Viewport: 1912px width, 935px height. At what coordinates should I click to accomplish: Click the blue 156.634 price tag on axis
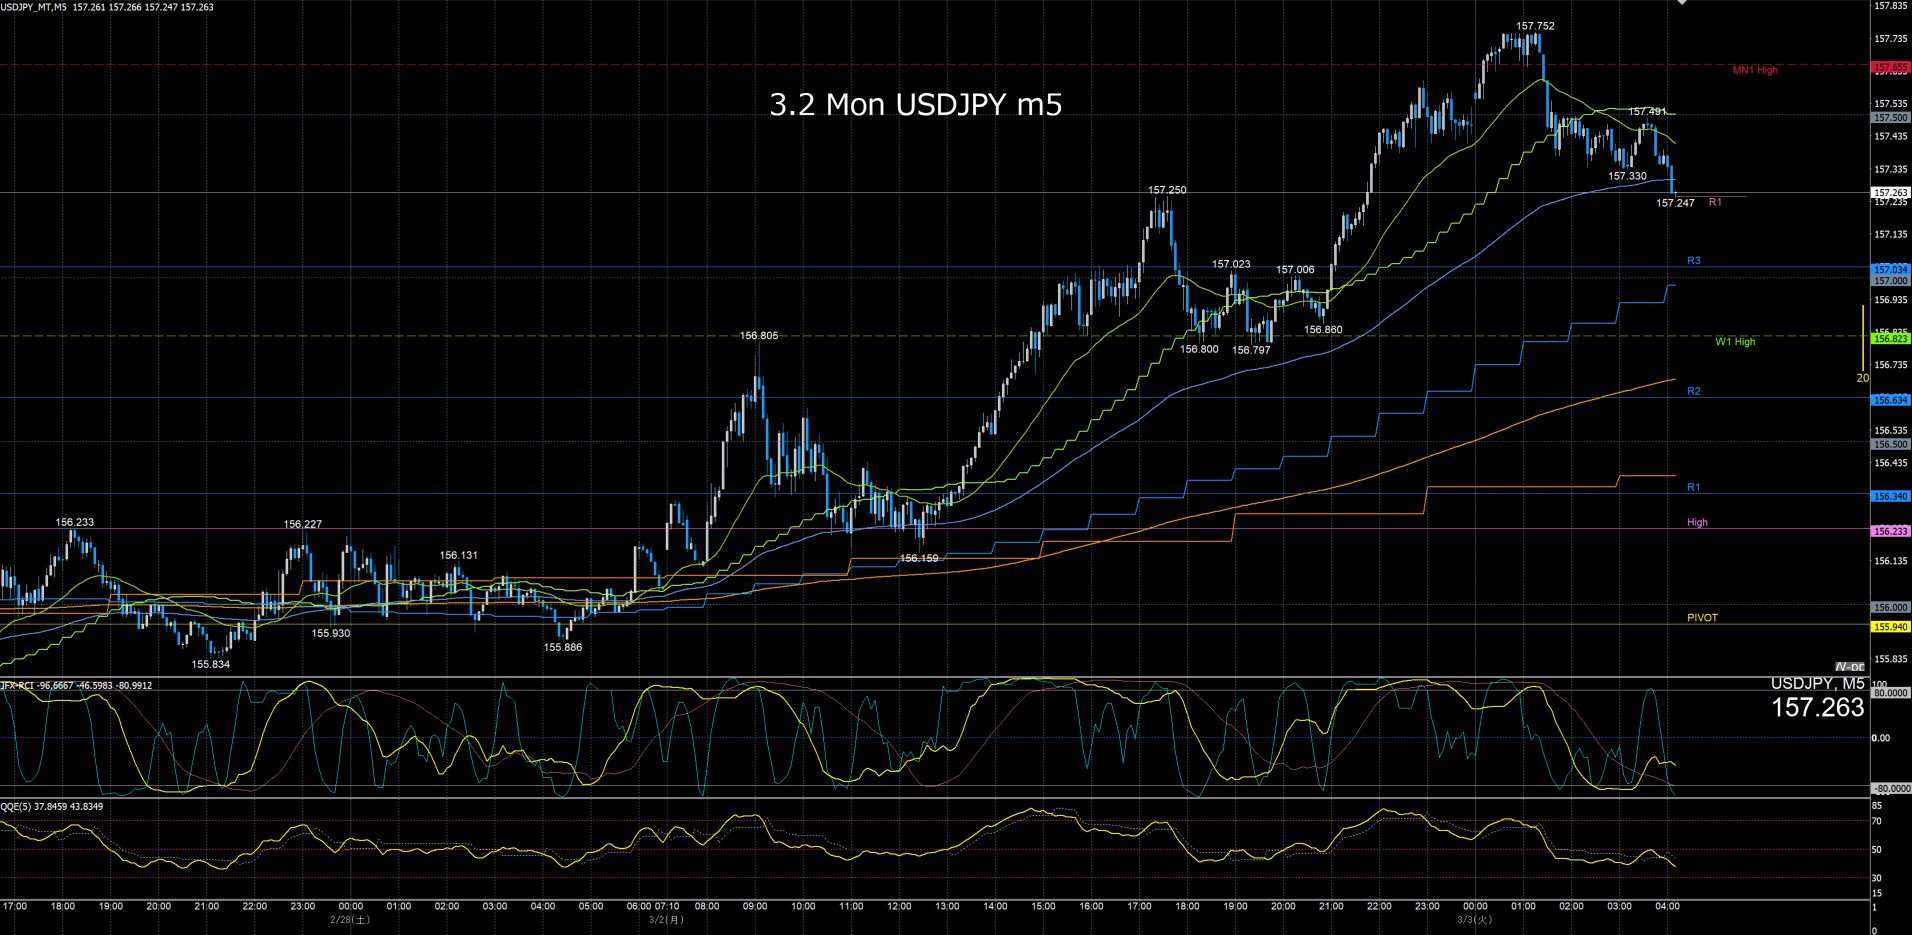click(1890, 400)
